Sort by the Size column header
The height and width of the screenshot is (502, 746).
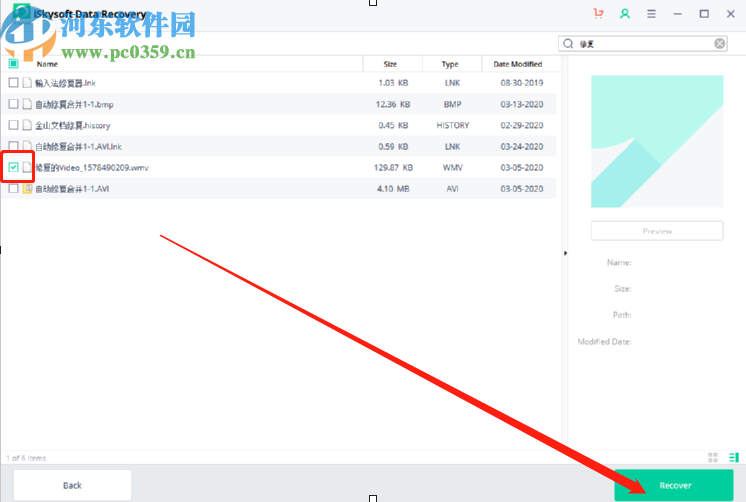[390, 64]
